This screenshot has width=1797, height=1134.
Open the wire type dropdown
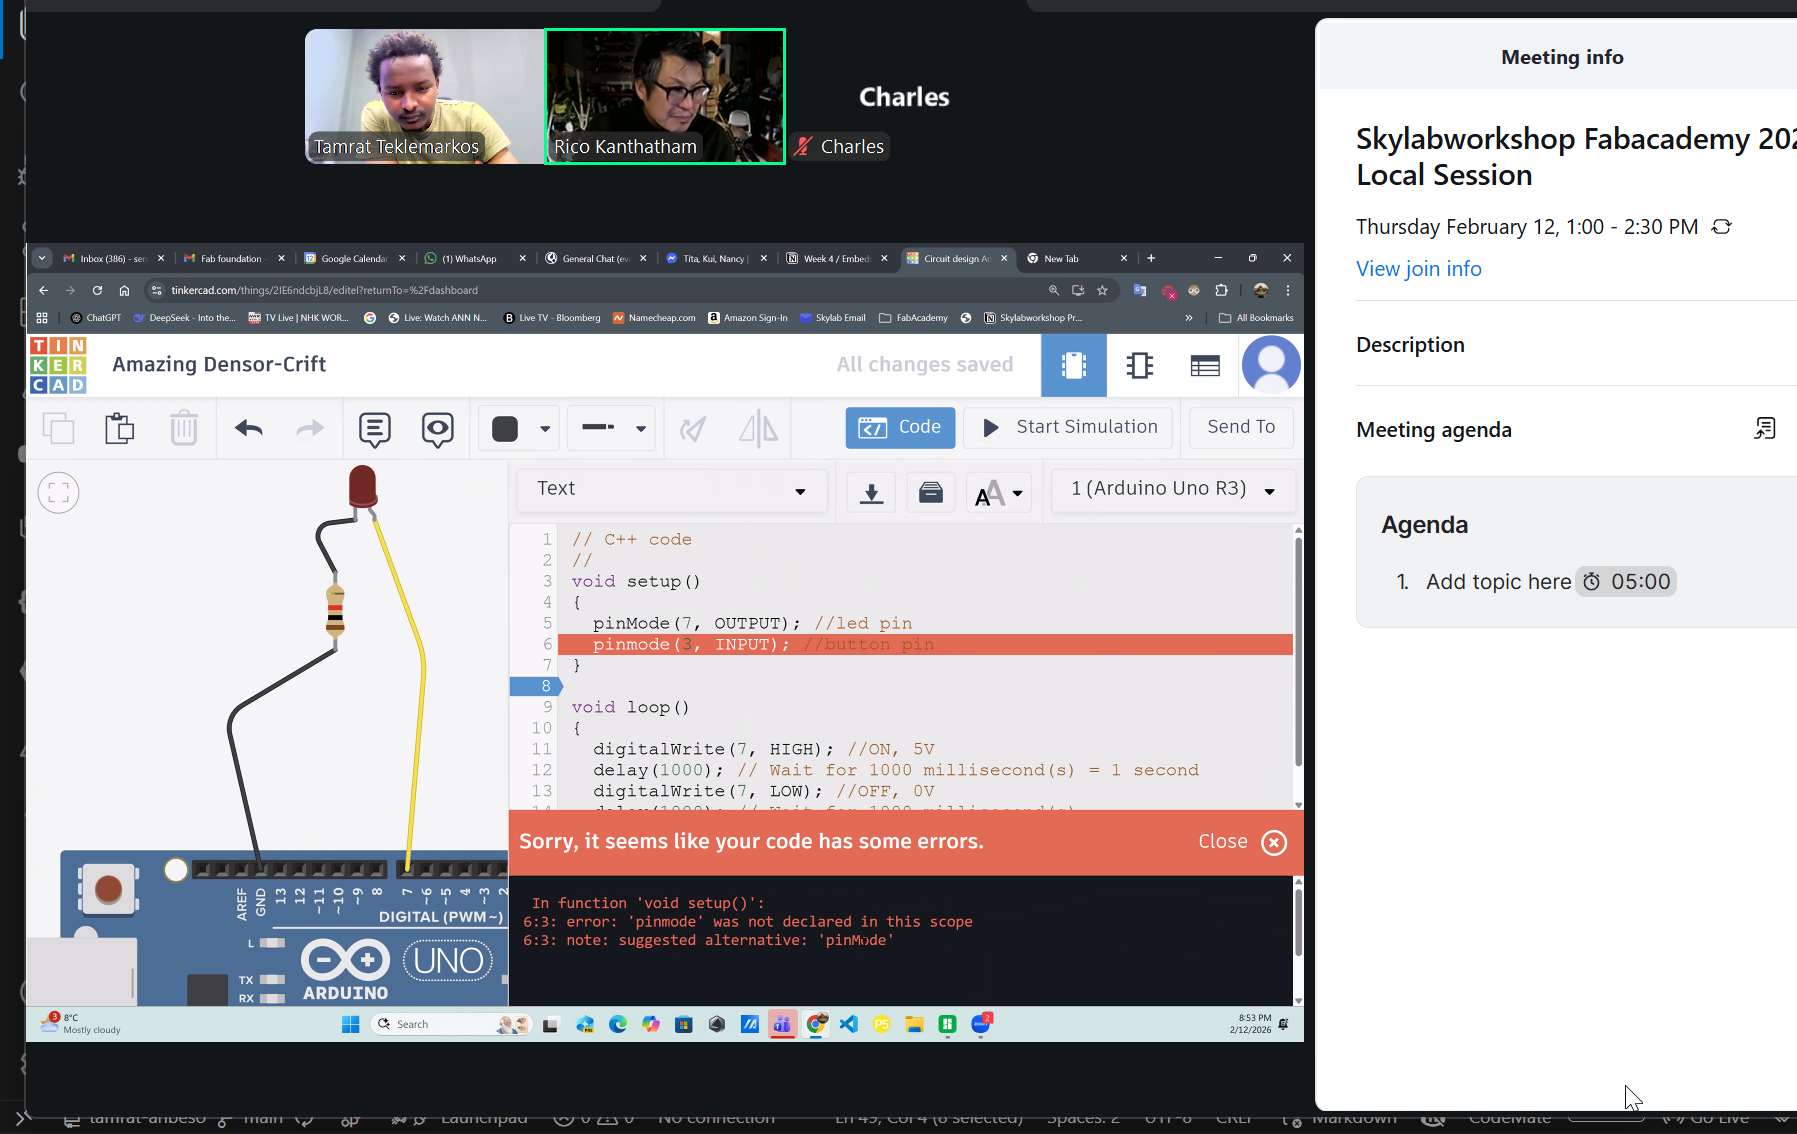click(x=611, y=429)
